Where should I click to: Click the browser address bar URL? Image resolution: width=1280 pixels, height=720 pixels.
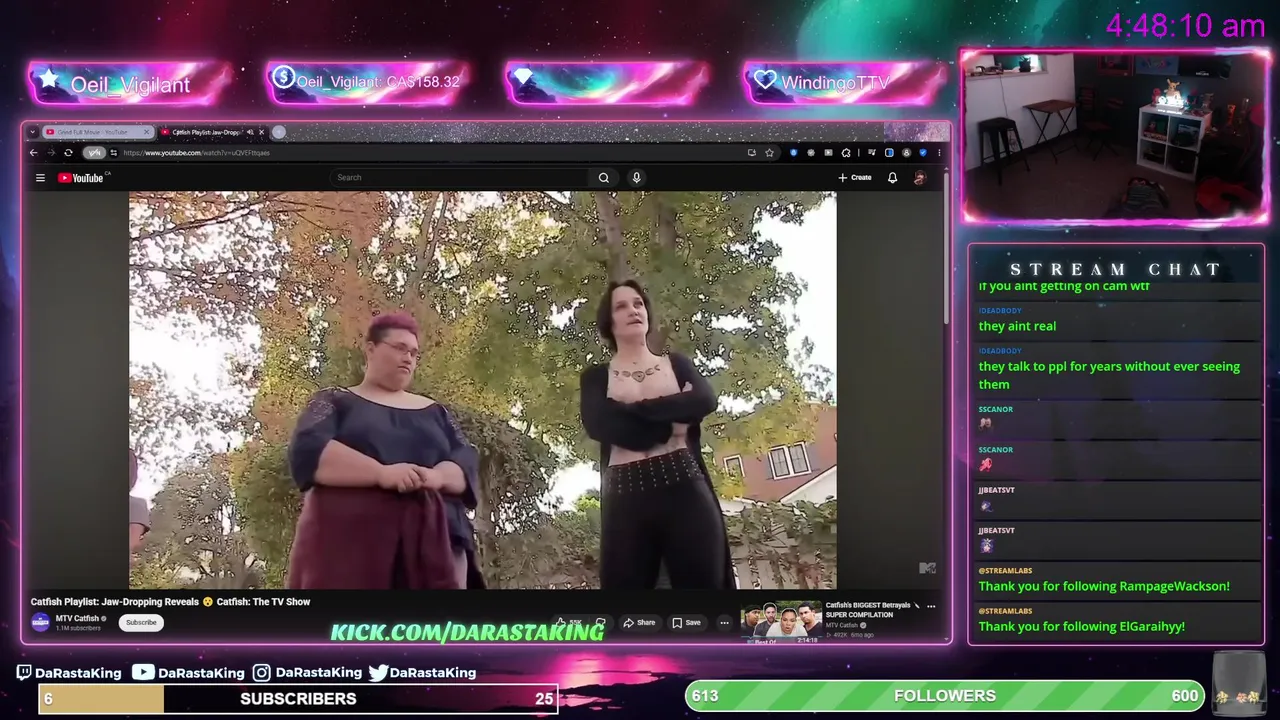click(196, 153)
